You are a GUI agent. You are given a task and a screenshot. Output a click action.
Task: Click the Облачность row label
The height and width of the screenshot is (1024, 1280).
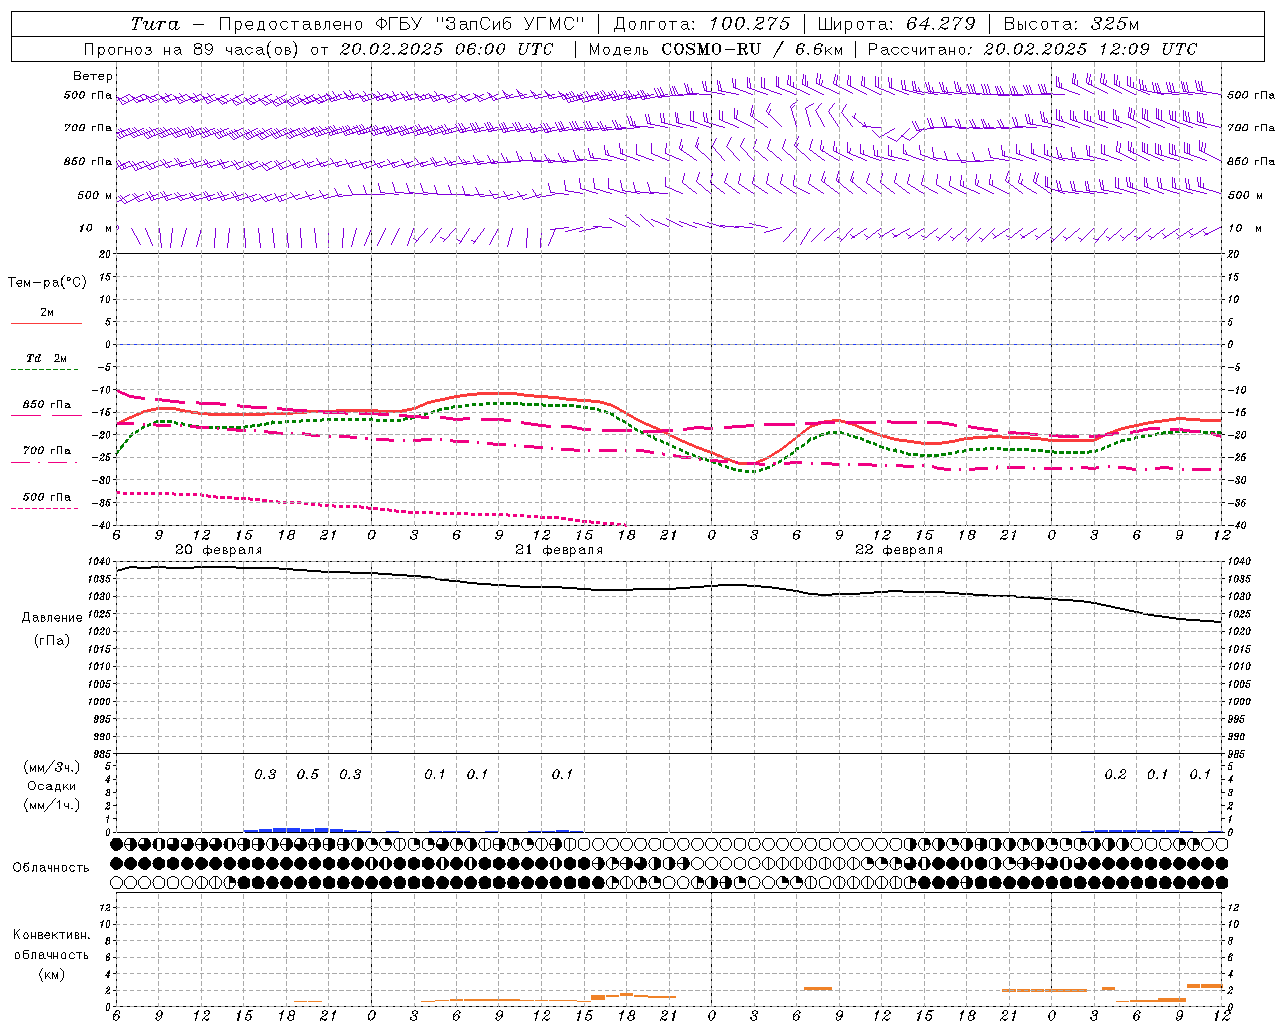(51, 867)
